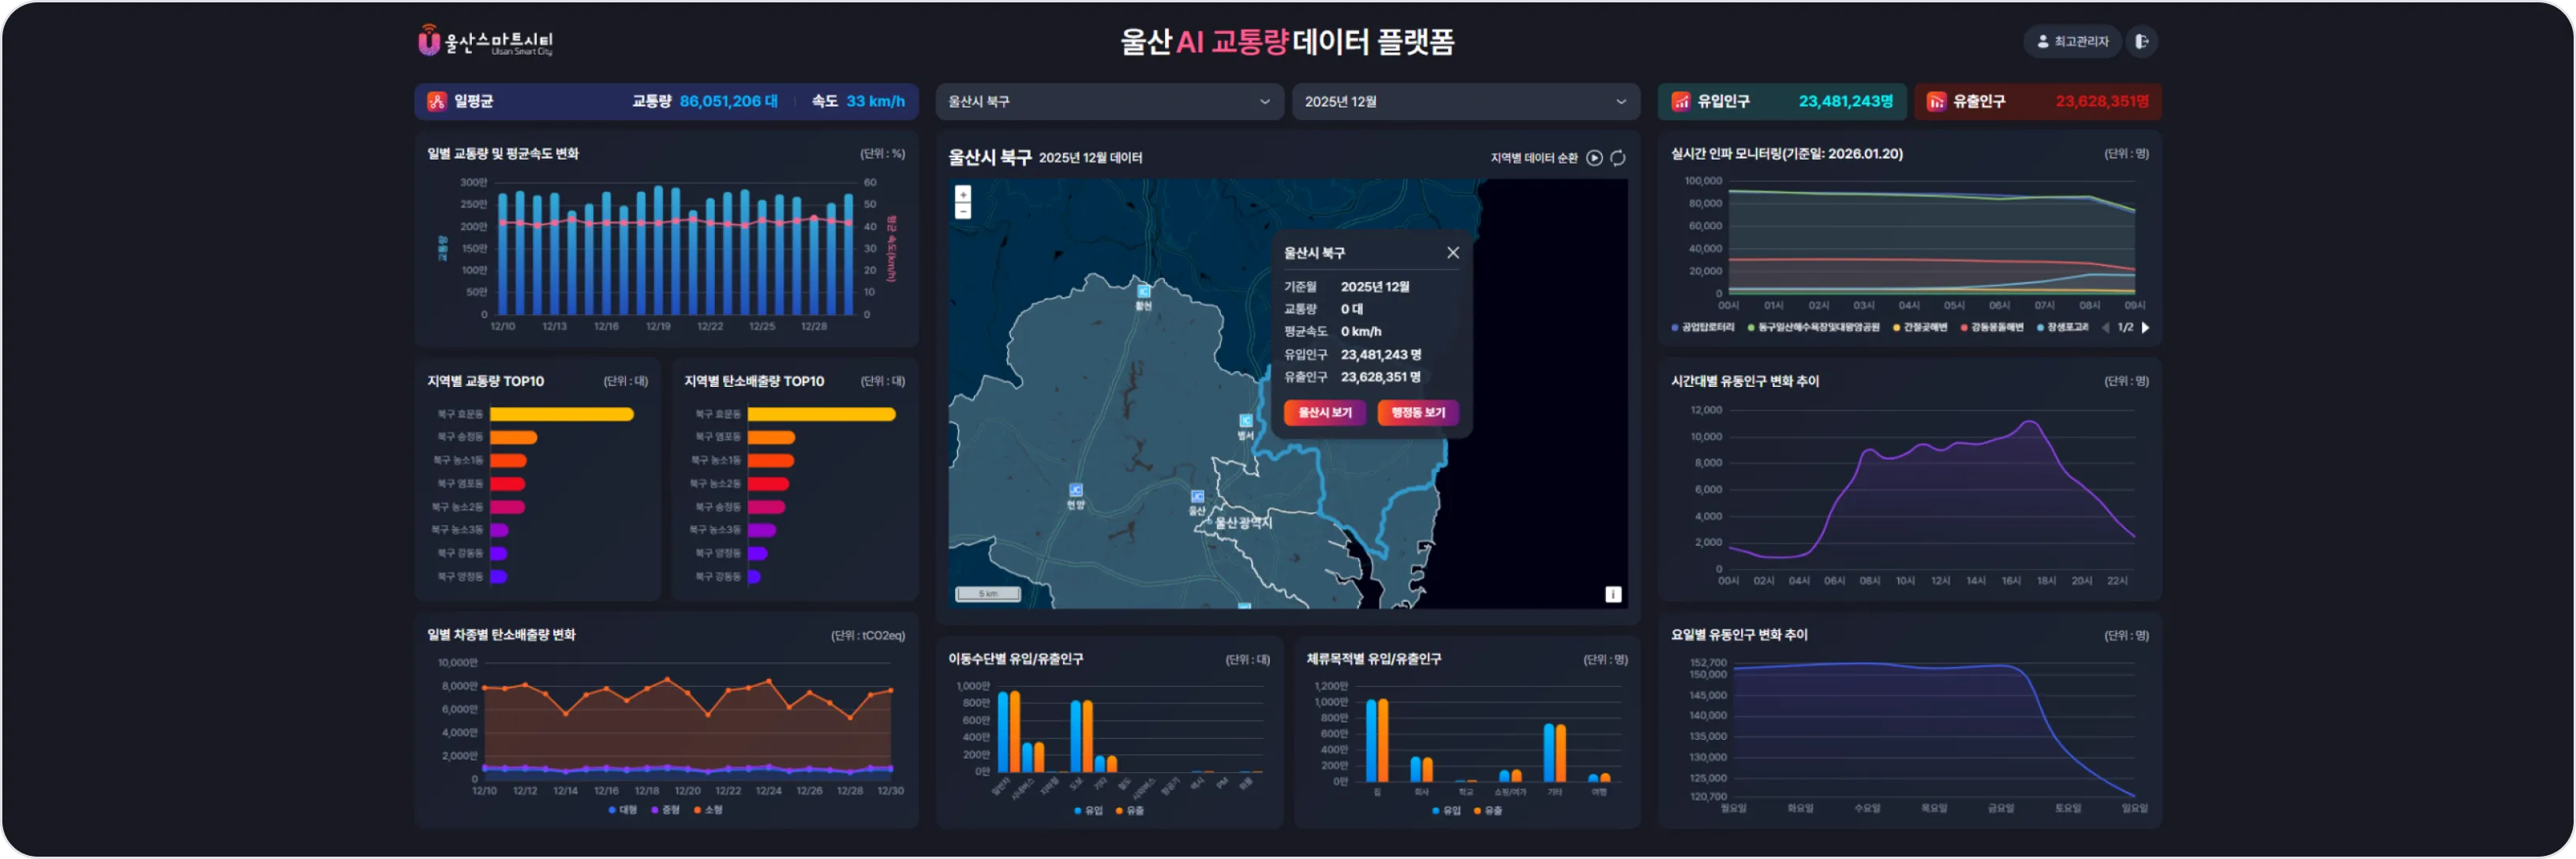Open the 최고관리자 account menu

tap(2073, 41)
